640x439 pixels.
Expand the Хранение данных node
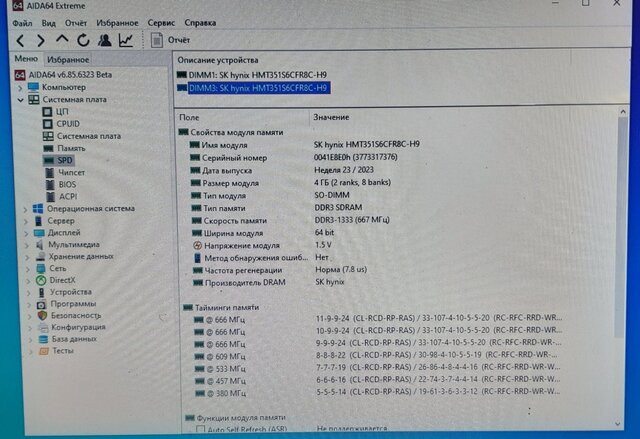(27, 256)
